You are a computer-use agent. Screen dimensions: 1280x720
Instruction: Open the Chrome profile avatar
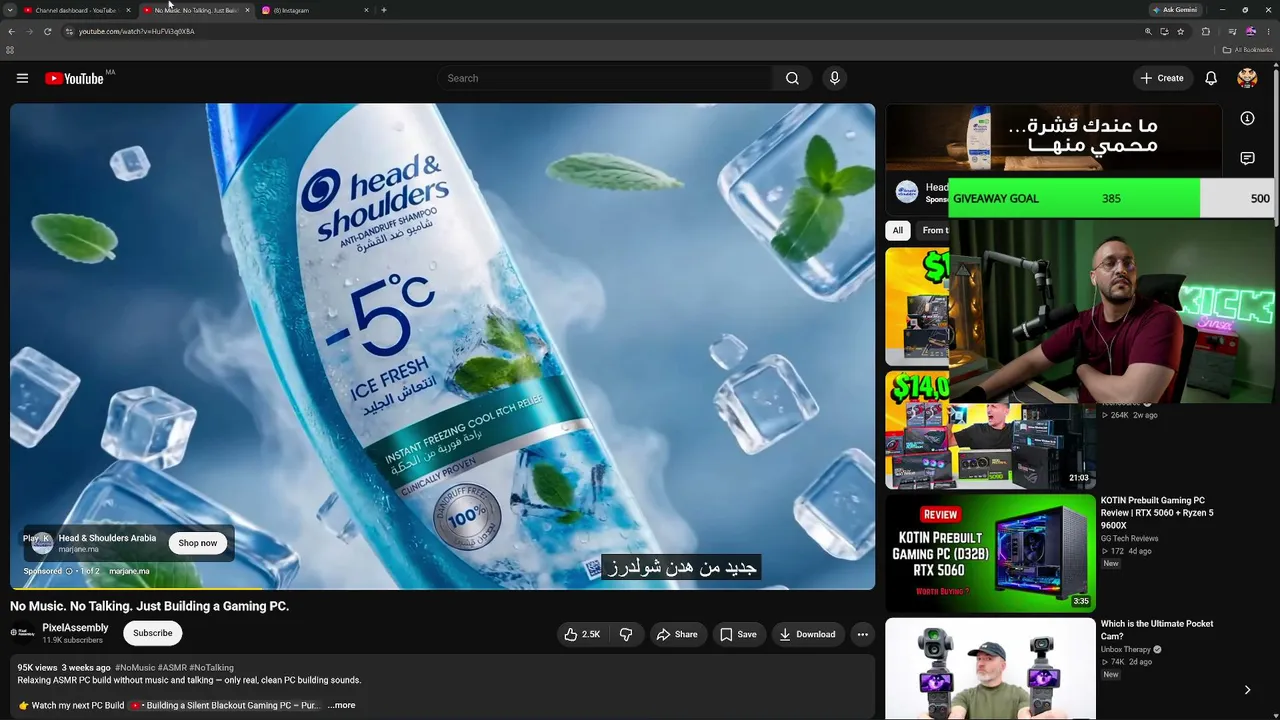point(1250,31)
